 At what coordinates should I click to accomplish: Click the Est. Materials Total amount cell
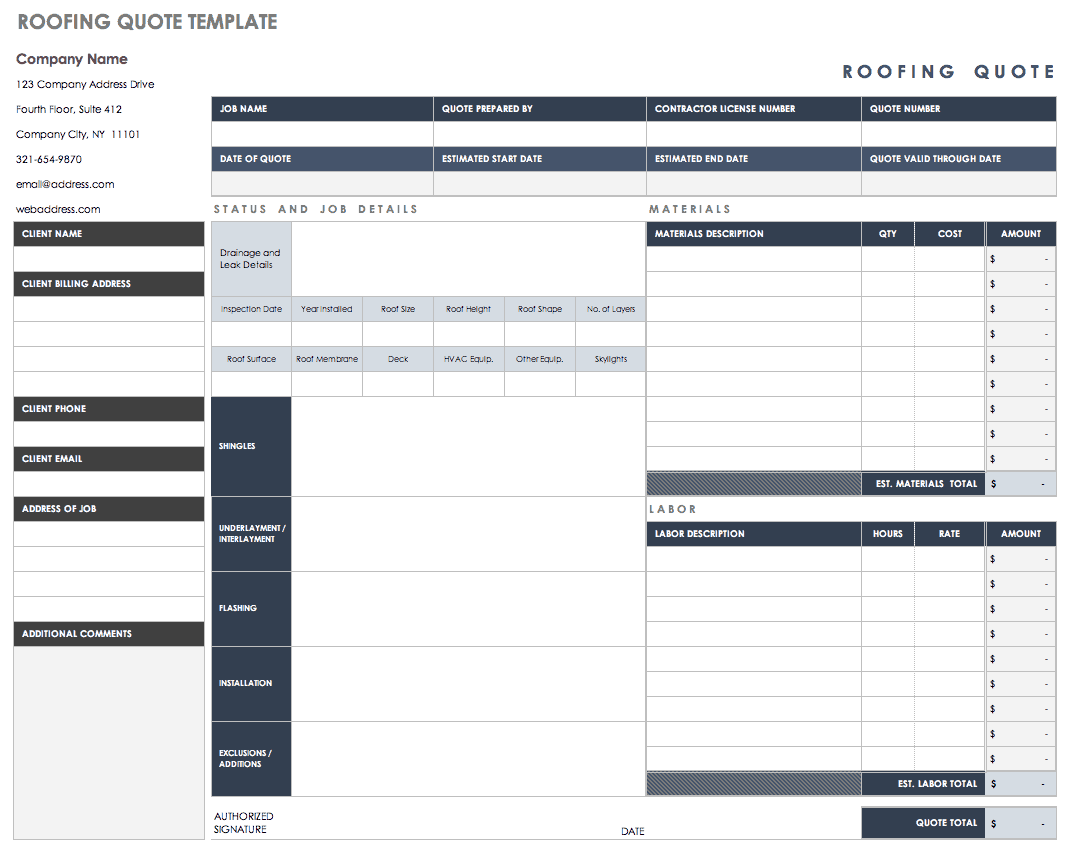[1020, 484]
